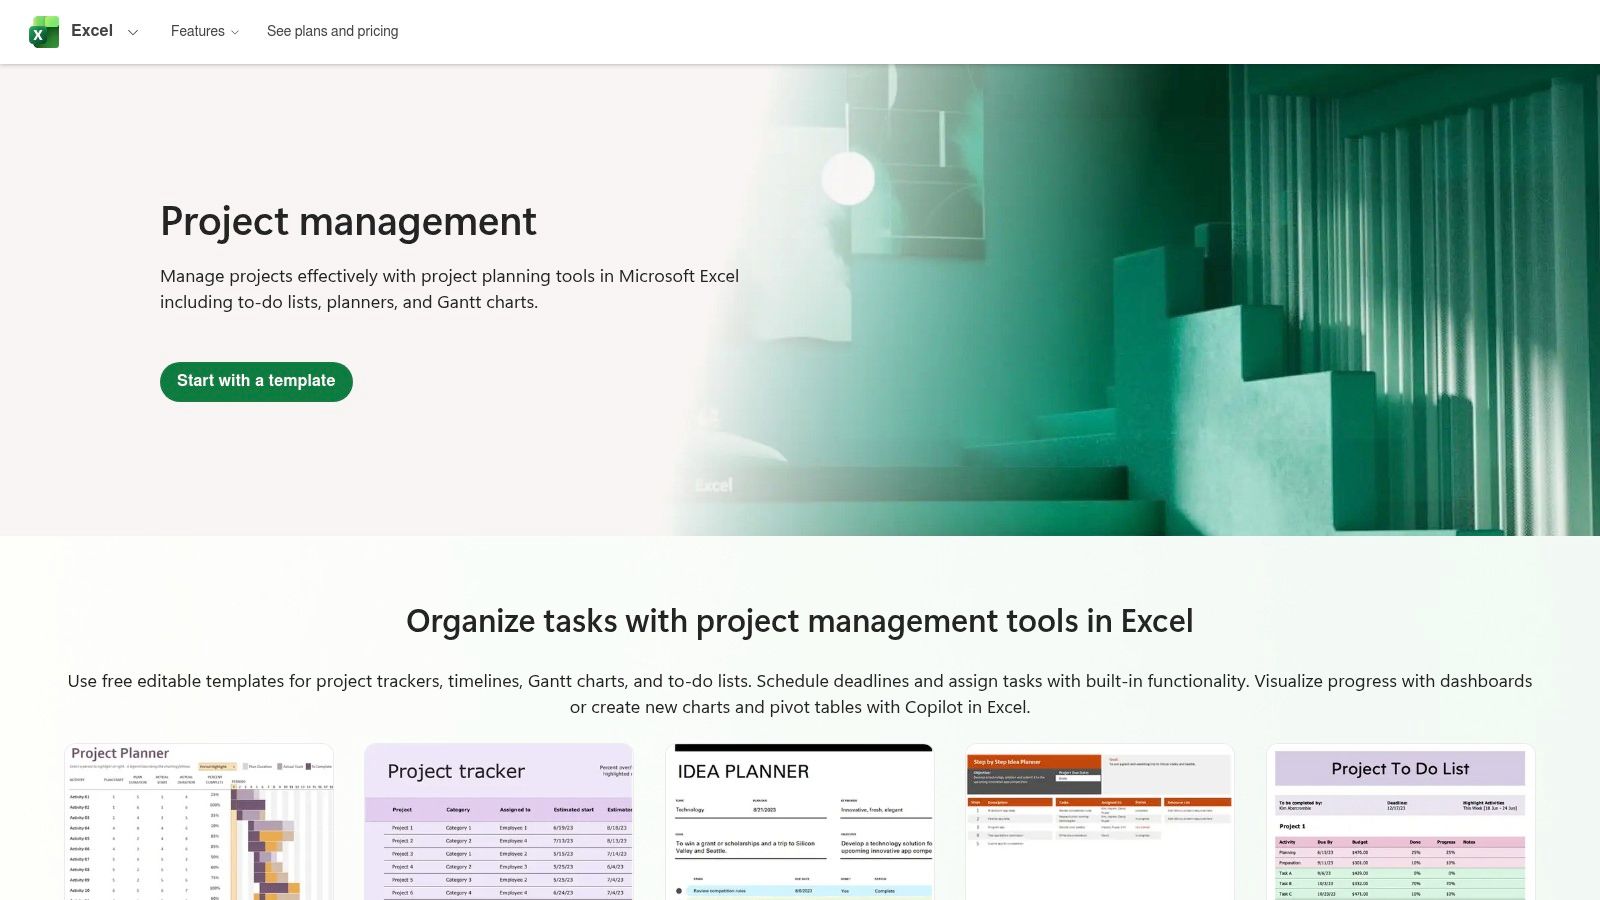Toggle completion status for Review competition rules
The image size is (1600, 900).
tap(885, 891)
